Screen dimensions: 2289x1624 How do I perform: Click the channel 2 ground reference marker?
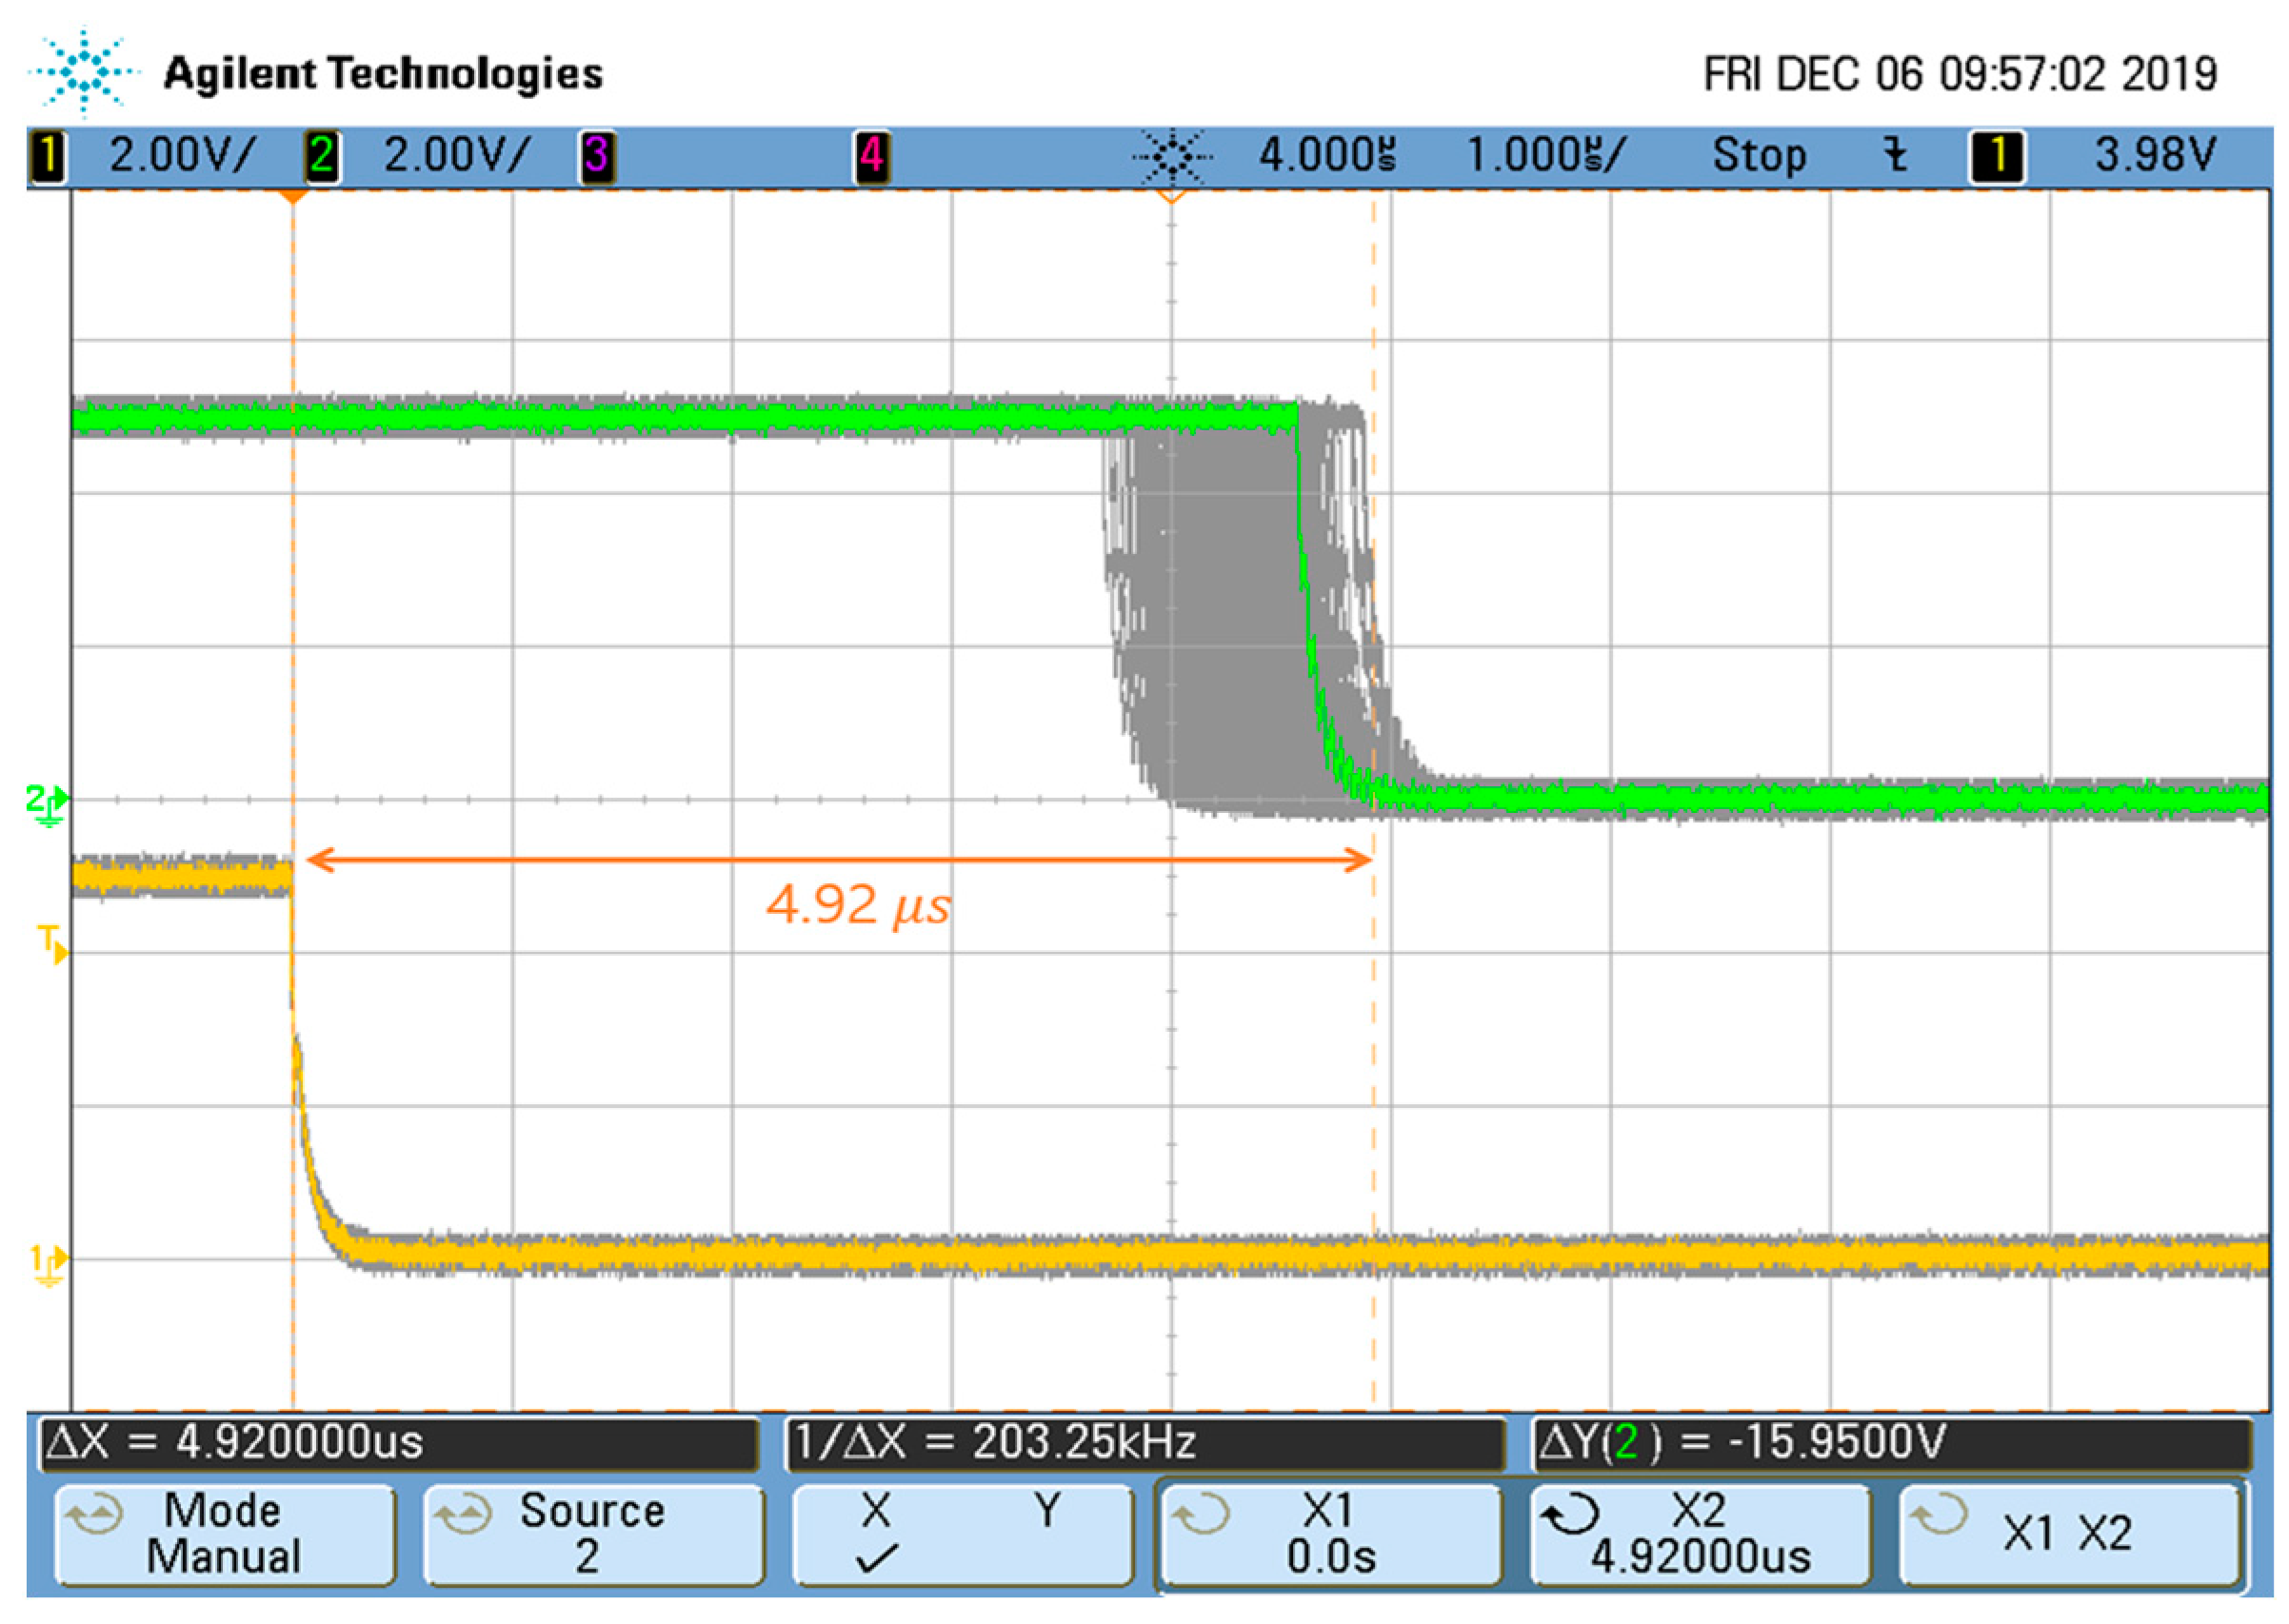pos(47,804)
